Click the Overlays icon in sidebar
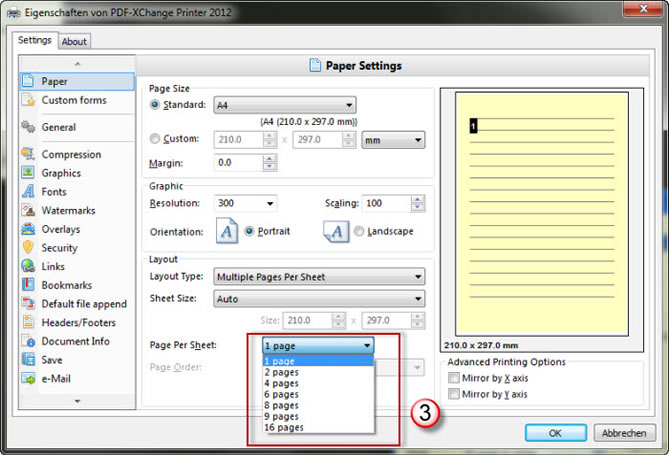 point(28,229)
